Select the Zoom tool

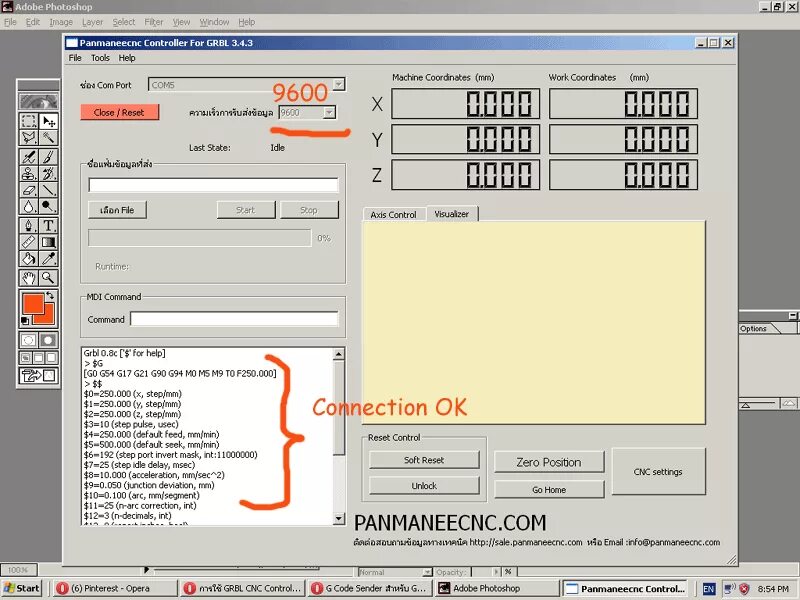pyautogui.click(x=48, y=278)
